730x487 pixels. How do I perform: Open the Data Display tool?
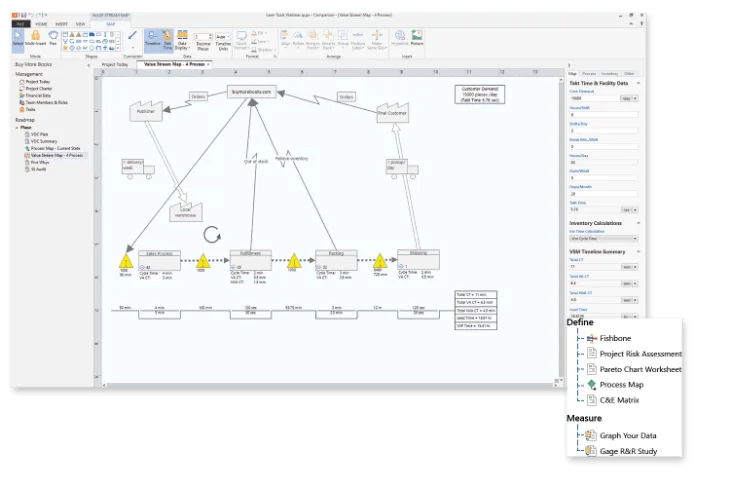pos(182,40)
